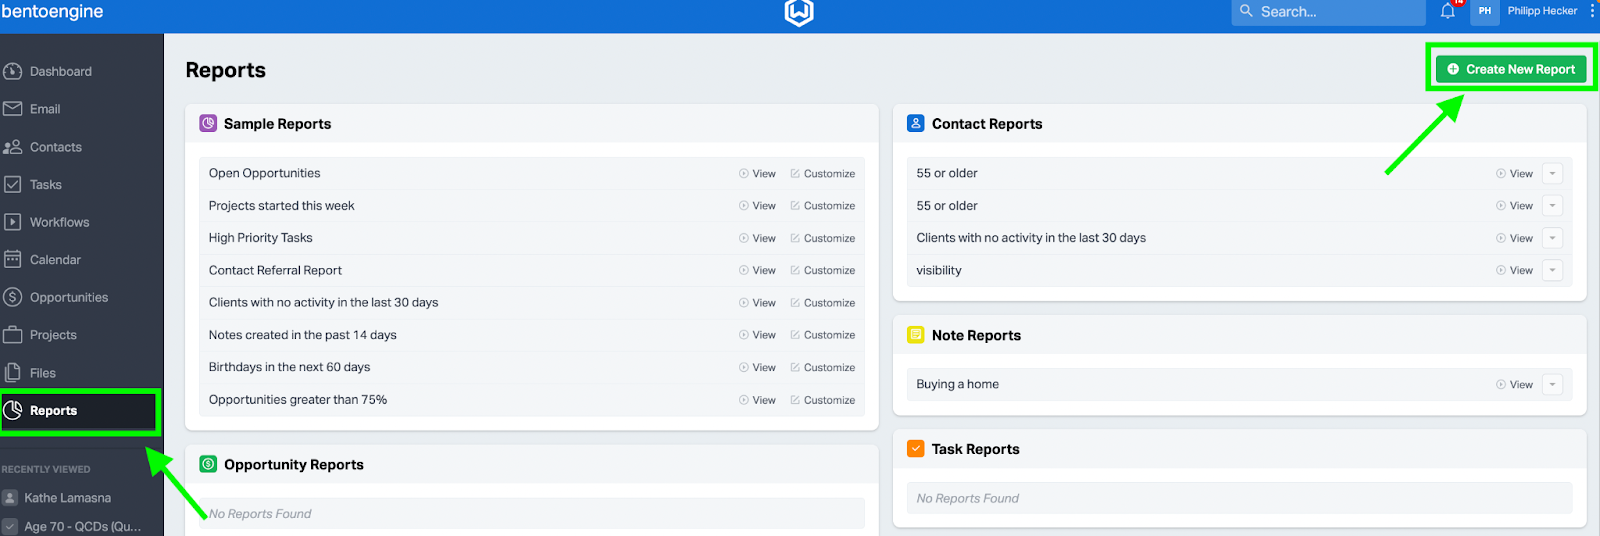The image size is (1600, 536).
Task: Customize sample Clients with no activity report
Action: click(823, 303)
